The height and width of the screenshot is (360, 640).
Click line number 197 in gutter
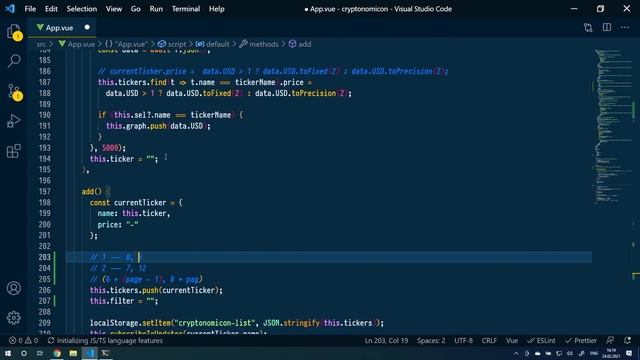point(44,191)
